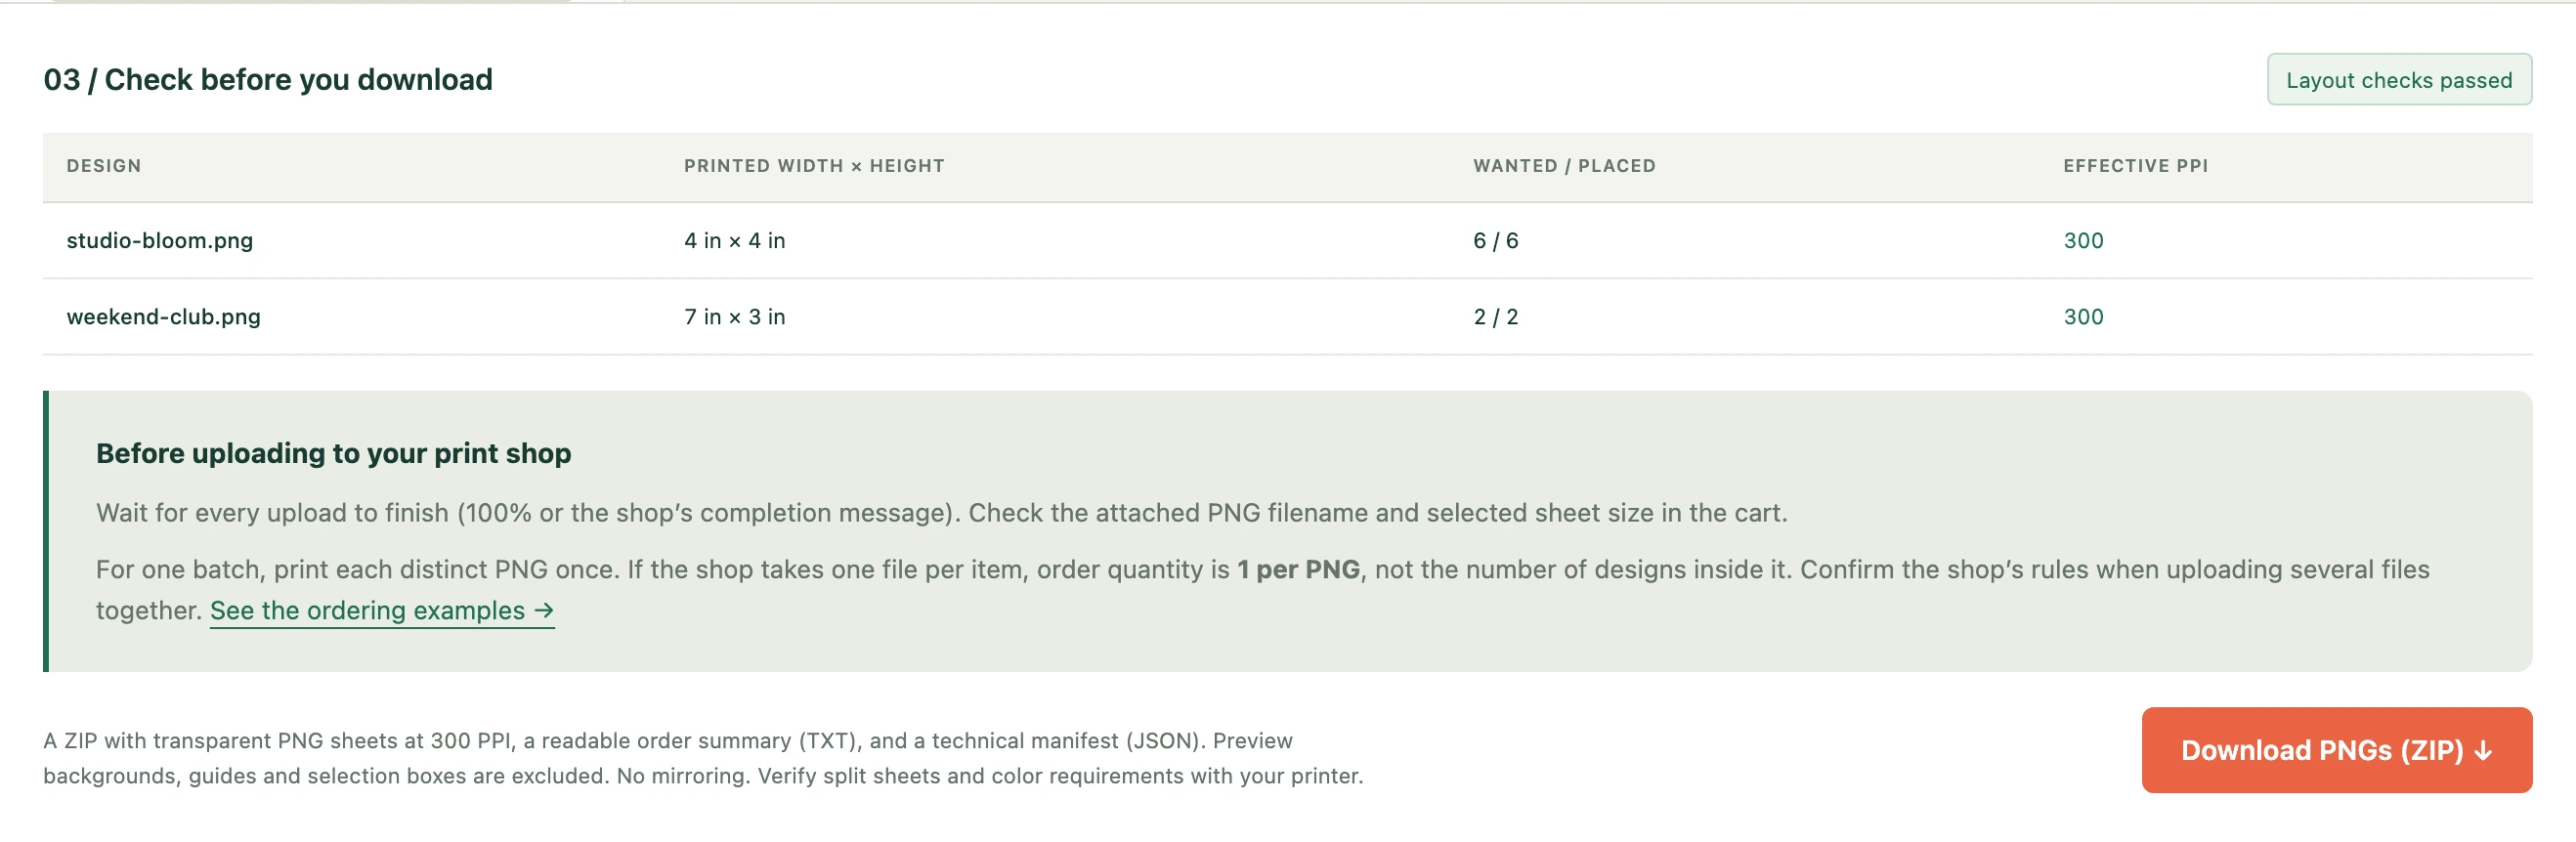Click the down arrow icon on Download button
The height and width of the screenshot is (842, 2576).
click(x=2483, y=751)
